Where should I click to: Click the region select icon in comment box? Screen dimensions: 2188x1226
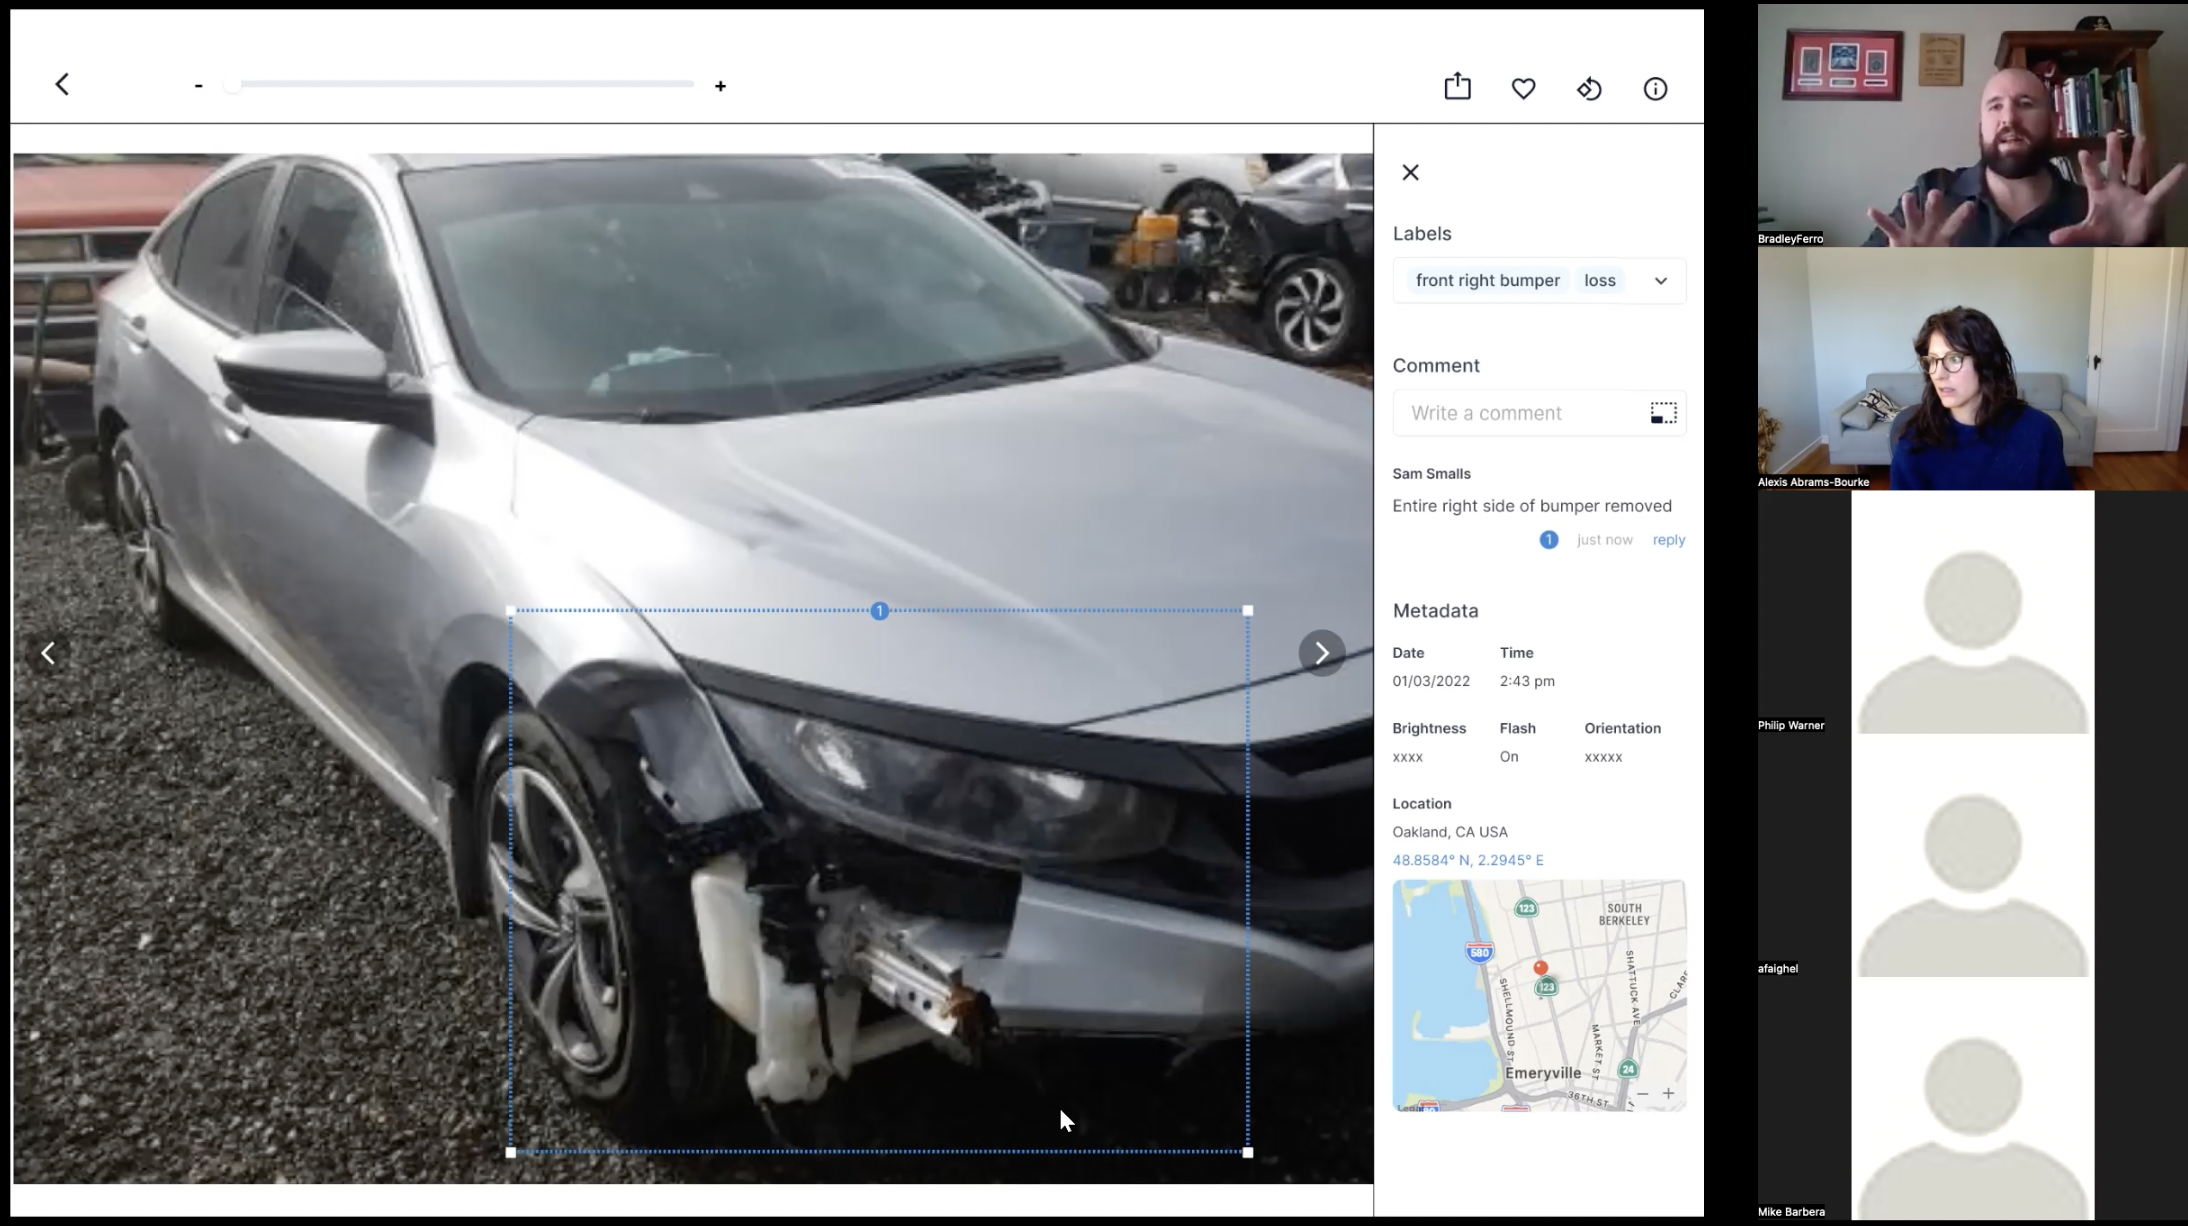pyautogui.click(x=1663, y=413)
